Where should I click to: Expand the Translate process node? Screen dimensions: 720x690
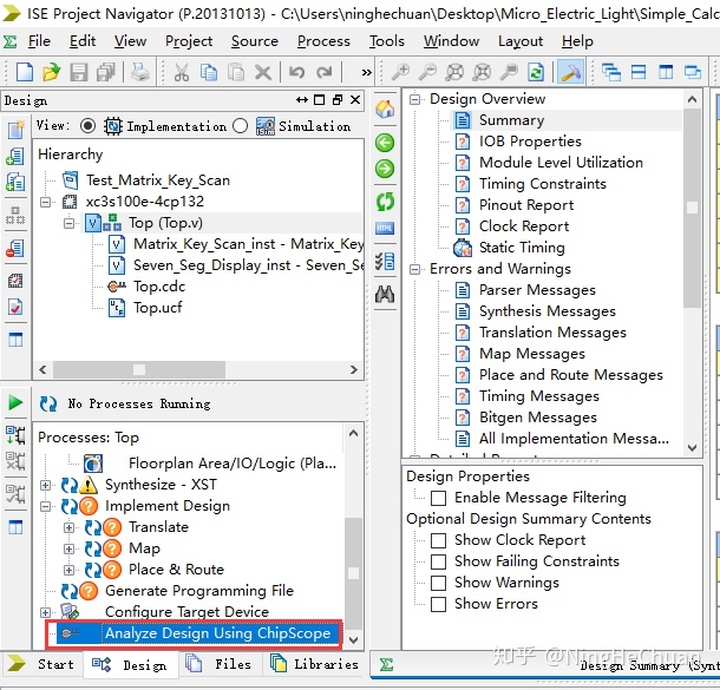(x=69, y=527)
